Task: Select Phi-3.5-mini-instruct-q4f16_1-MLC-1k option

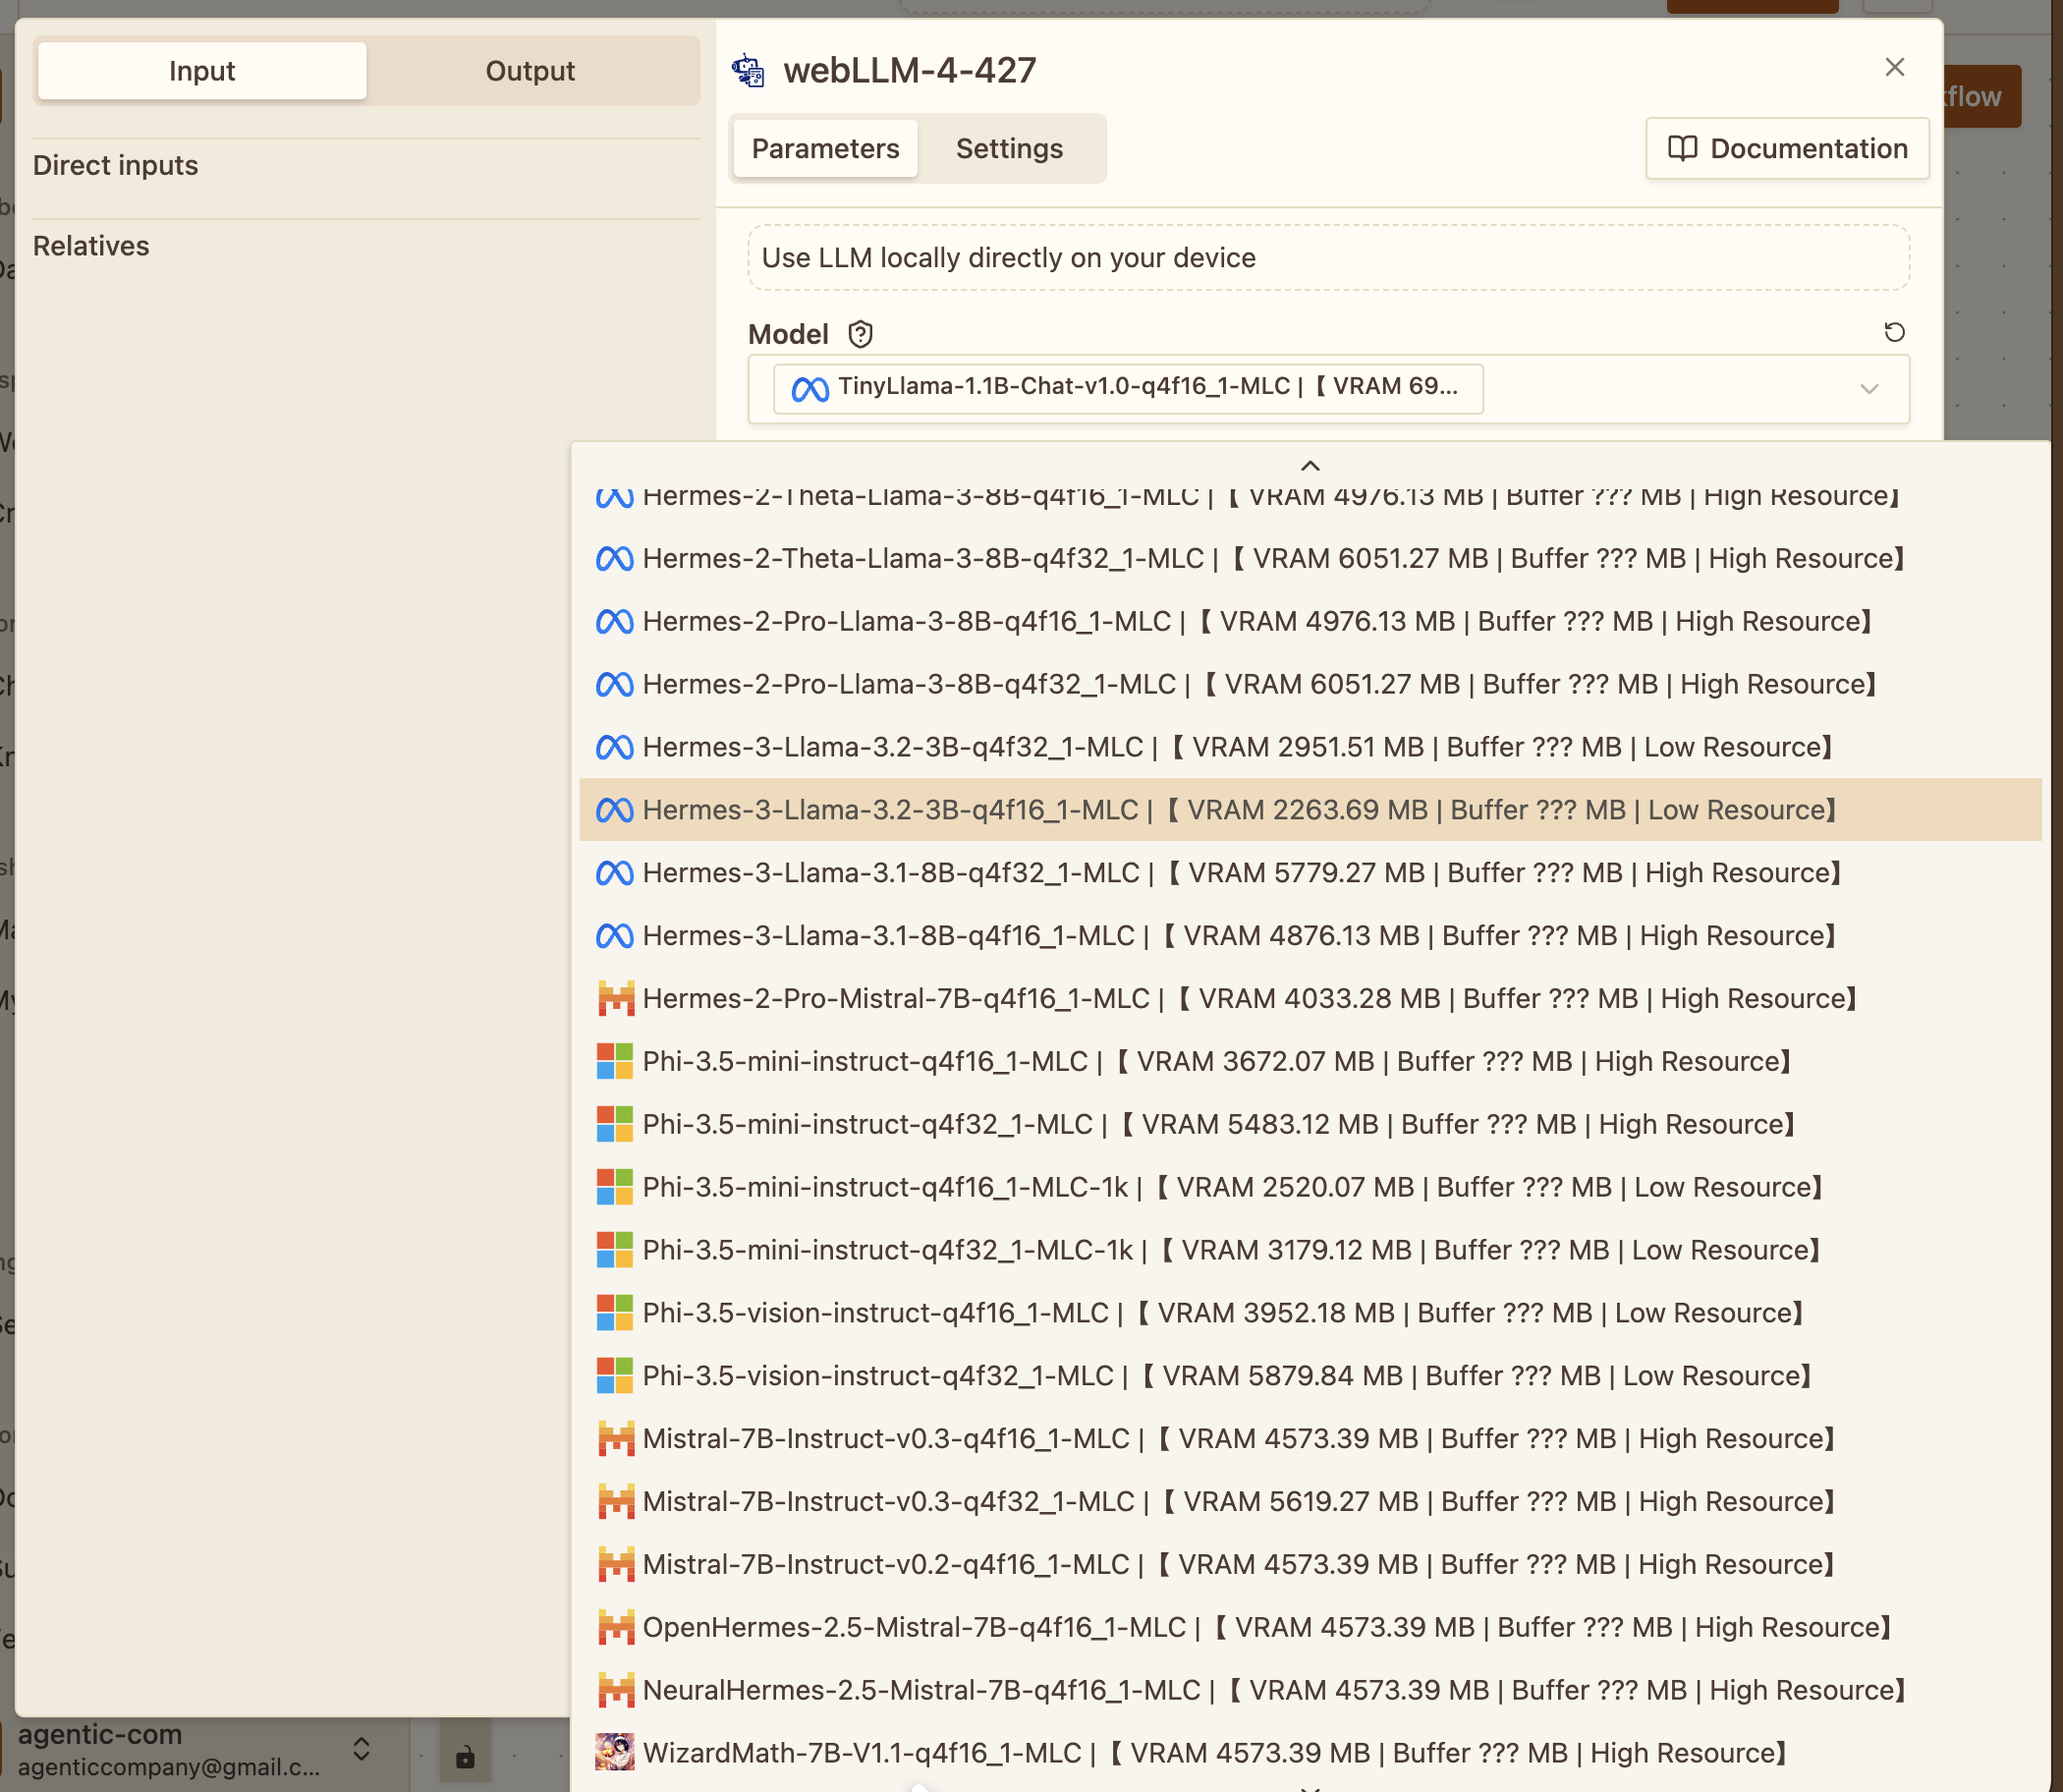Action: tap(1310, 1187)
